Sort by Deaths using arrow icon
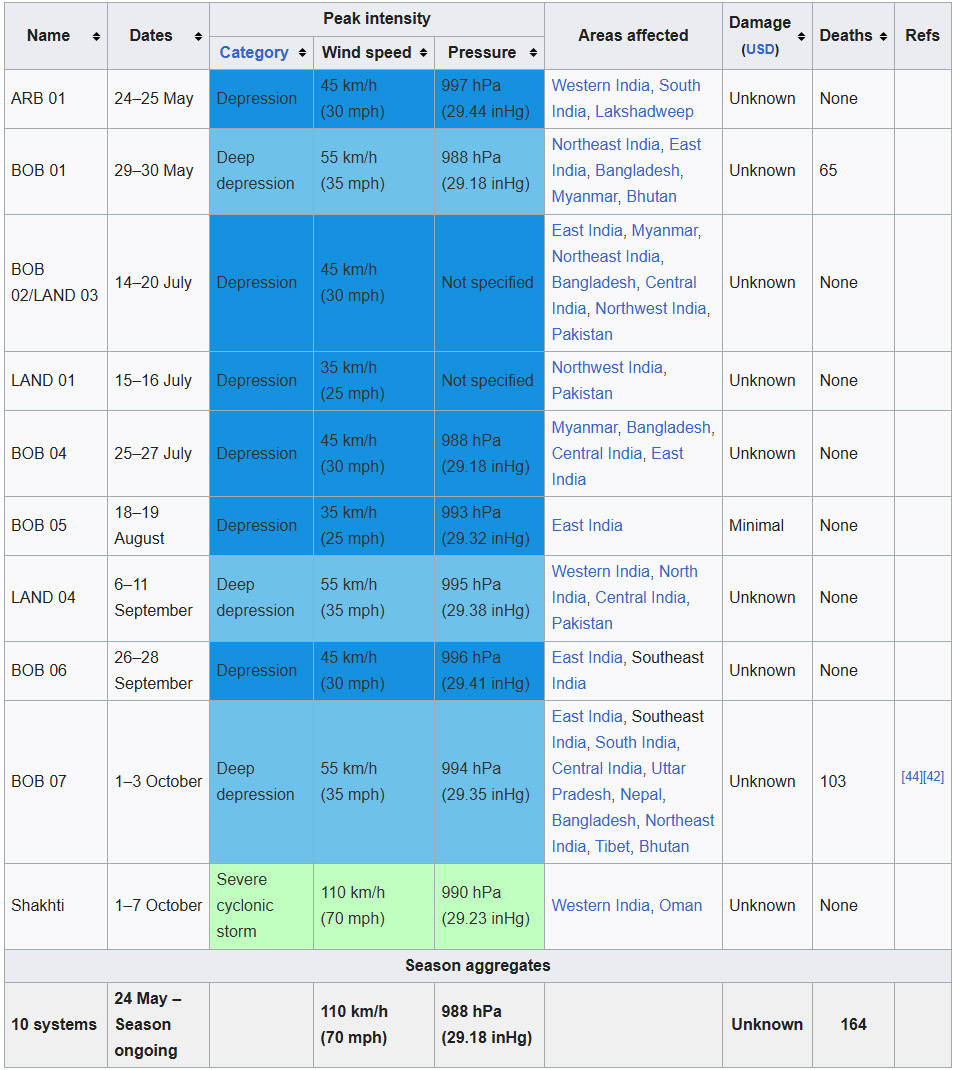Viewport: 955px width, 1070px height. (x=883, y=36)
